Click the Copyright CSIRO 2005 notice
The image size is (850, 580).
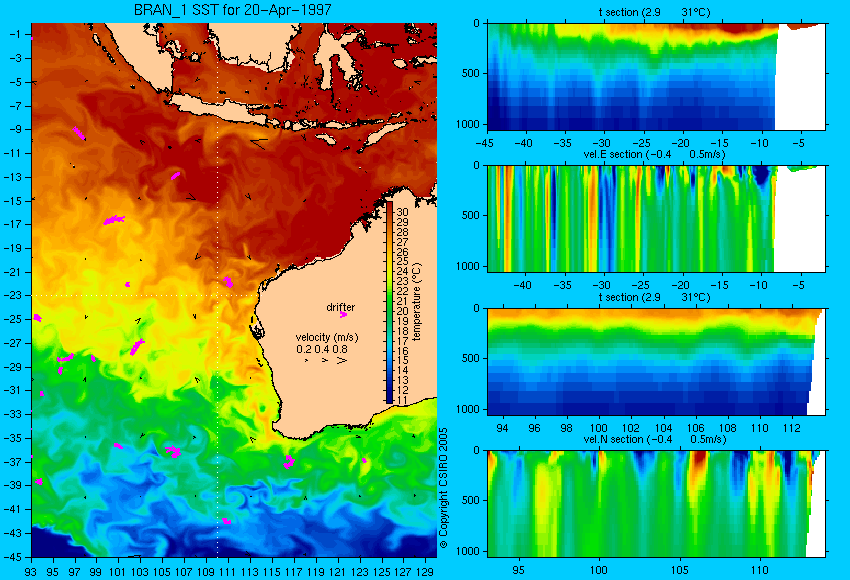pyautogui.click(x=443, y=488)
